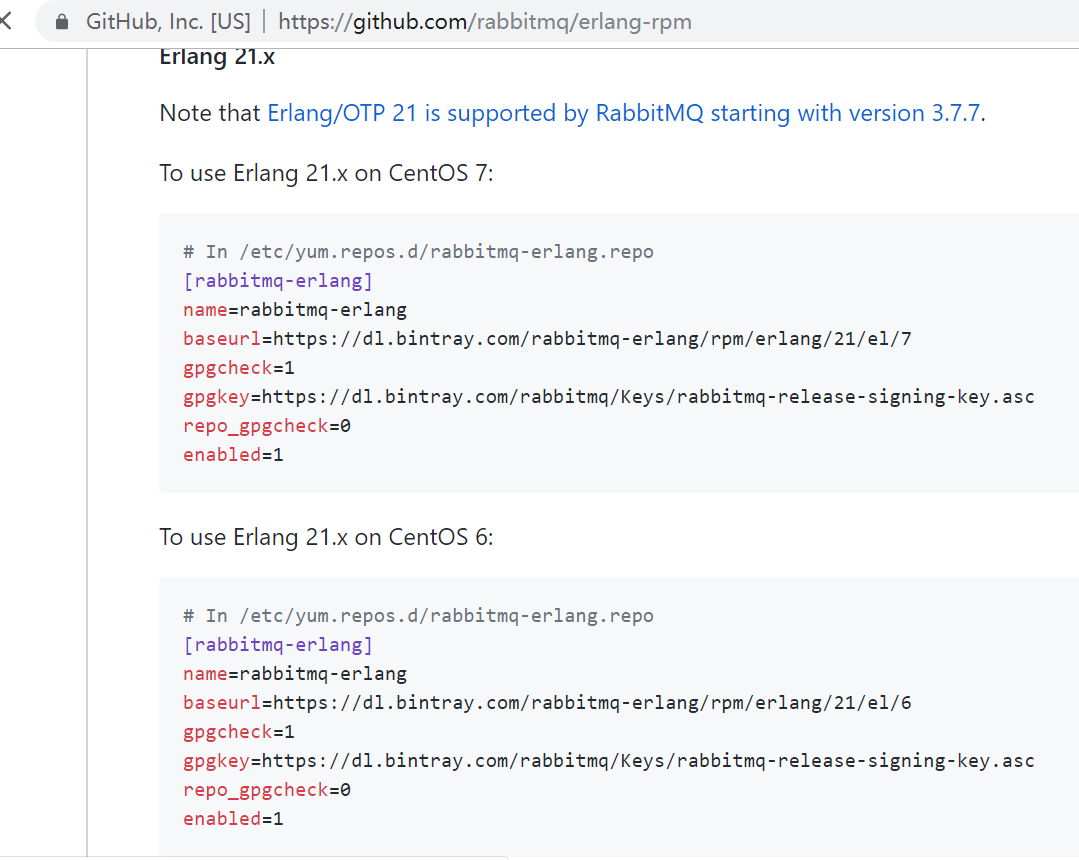This screenshot has width=1079, height=860.
Task: Click the enabled=1 line in the CentOS 6 block
Action: point(233,819)
